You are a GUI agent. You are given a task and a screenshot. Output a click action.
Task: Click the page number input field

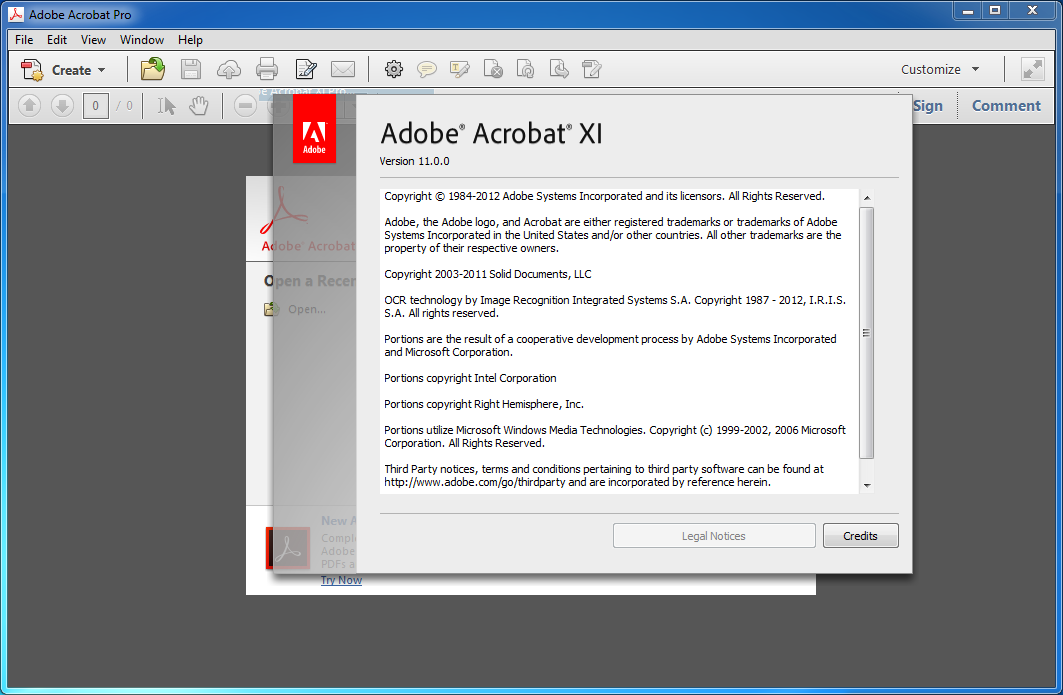pyautogui.click(x=96, y=105)
